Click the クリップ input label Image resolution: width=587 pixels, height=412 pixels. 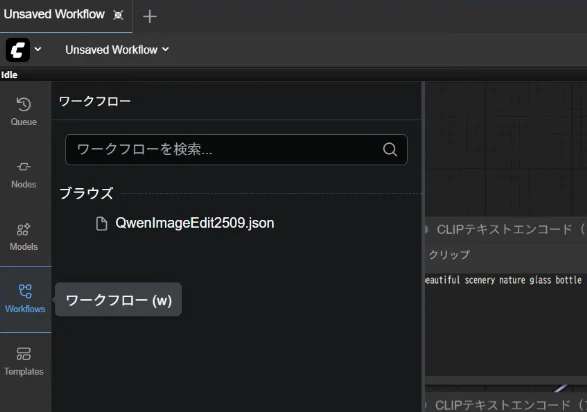point(449,254)
